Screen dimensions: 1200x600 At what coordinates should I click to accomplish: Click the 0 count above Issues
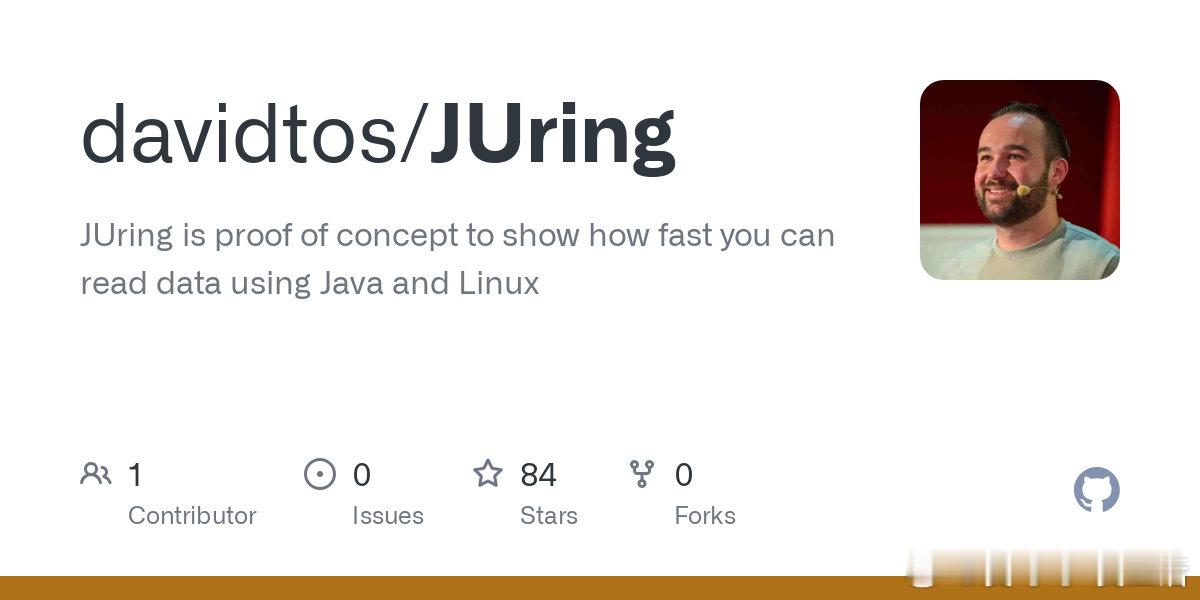pyautogui.click(x=362, y=474)
